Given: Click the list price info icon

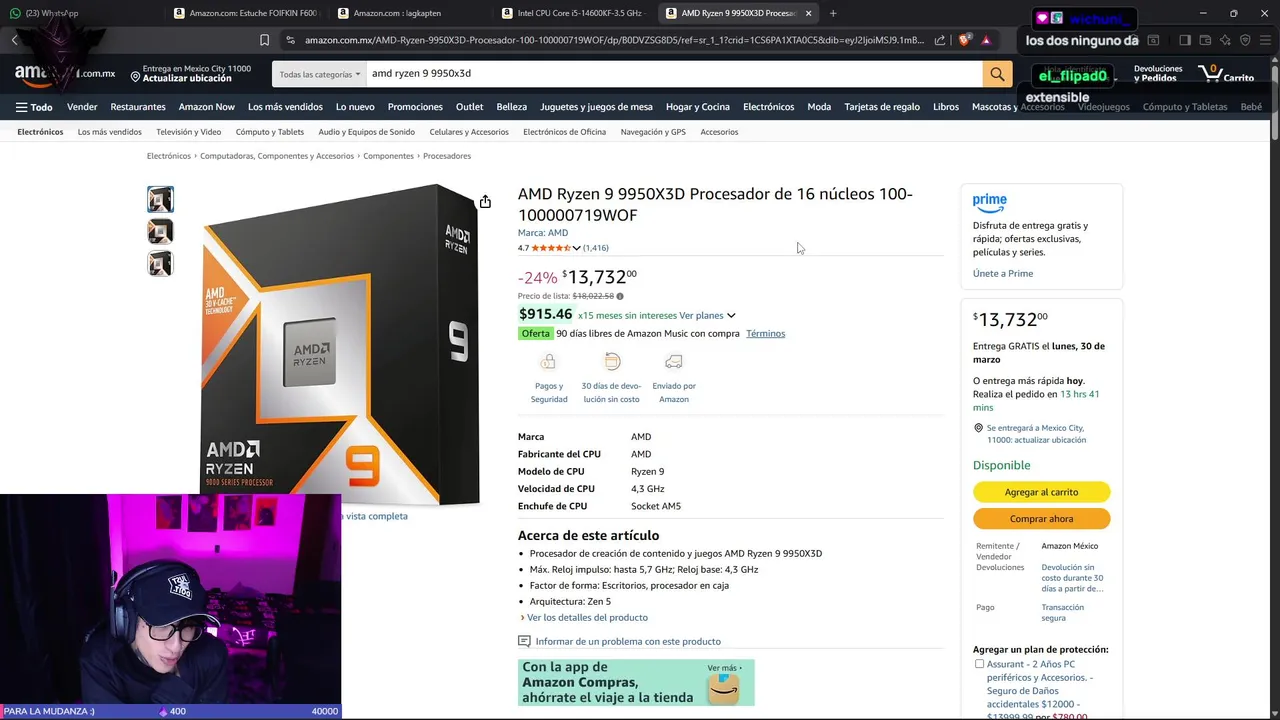Looking at the screenshot, I should (x=620, y=296).
